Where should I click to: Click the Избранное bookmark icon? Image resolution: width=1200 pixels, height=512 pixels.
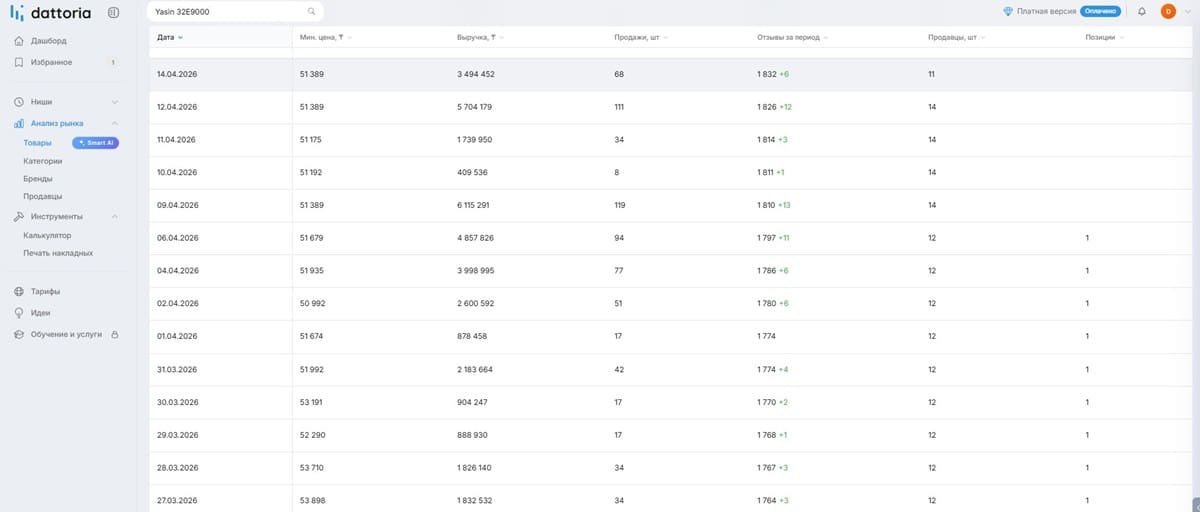pos(19,62)
